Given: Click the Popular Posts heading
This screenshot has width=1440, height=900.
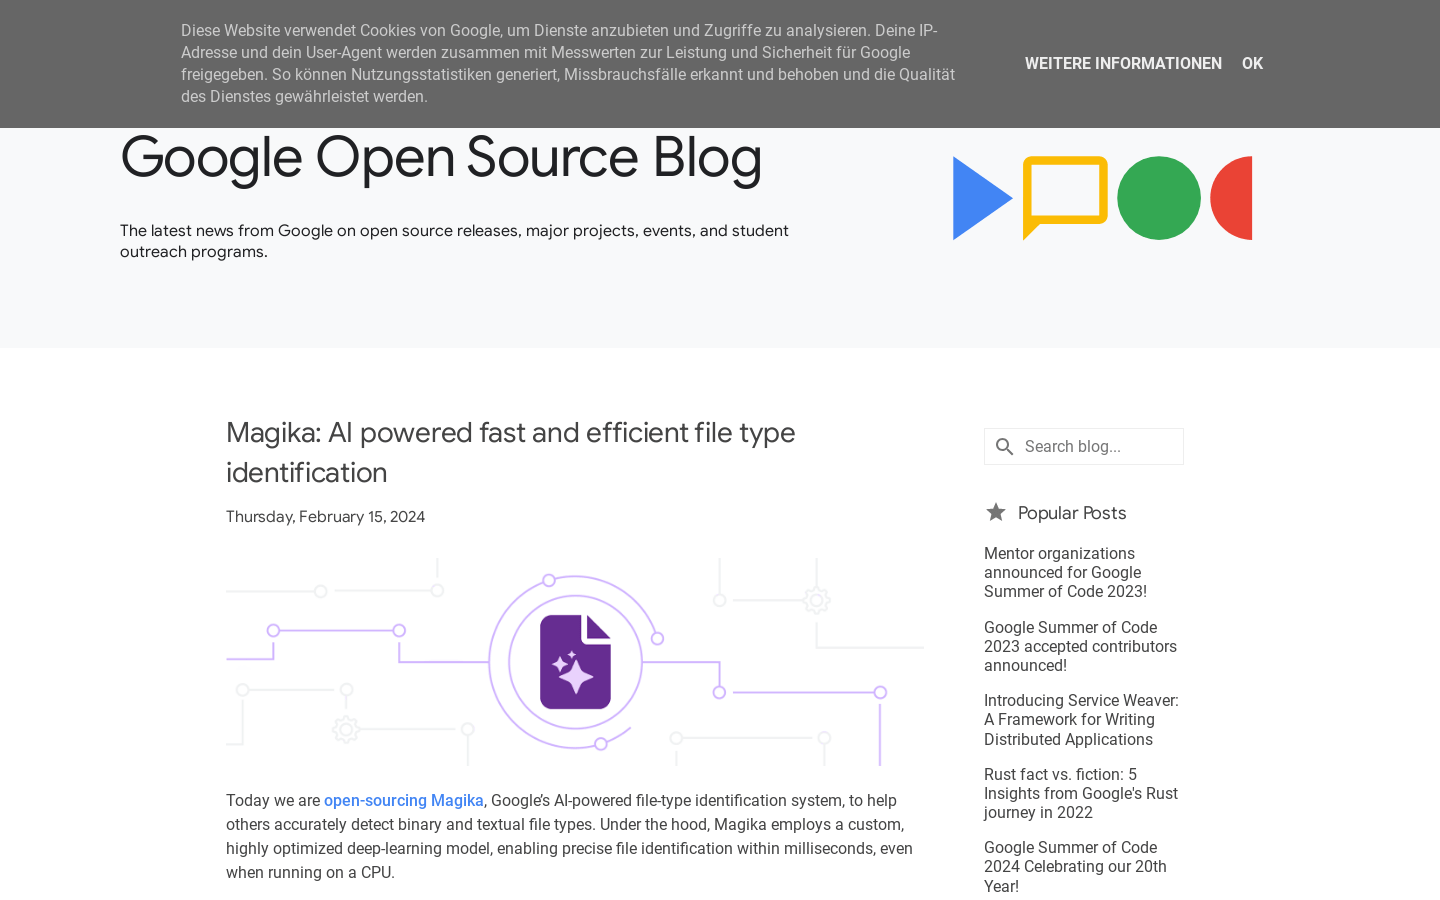Looking at the screenshot, I should click(x=1071, y=513).
